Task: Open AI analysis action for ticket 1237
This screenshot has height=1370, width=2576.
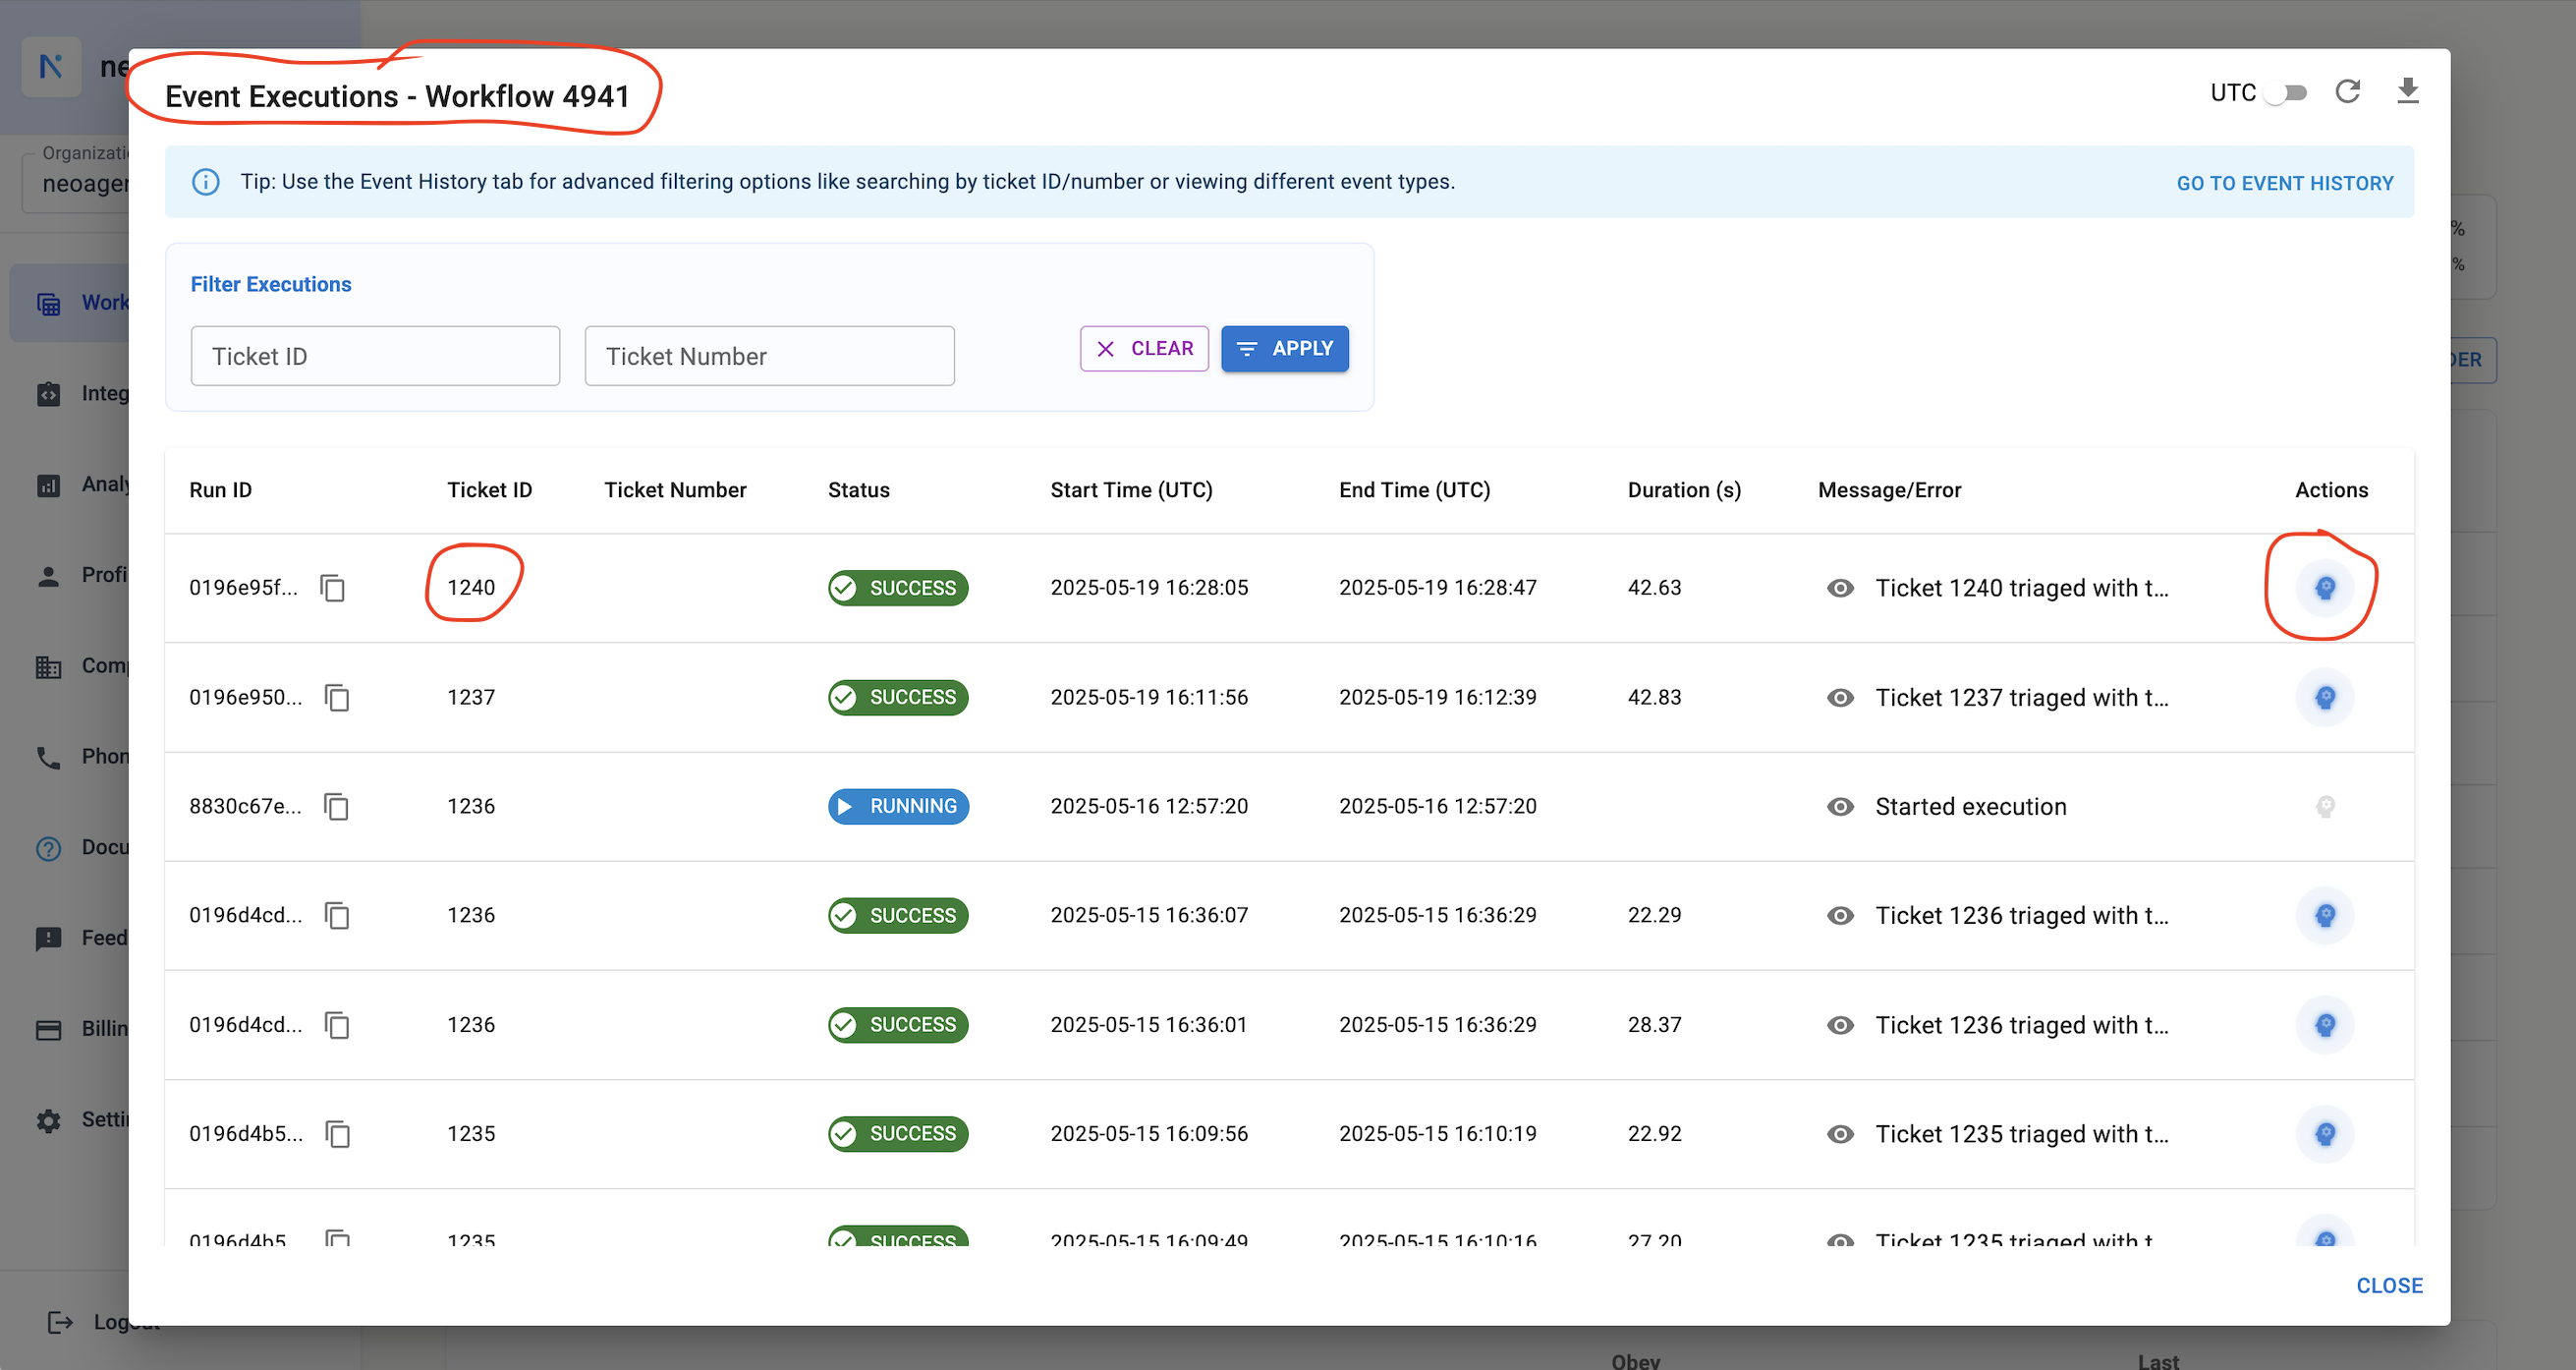Action: tap(2324, 697)
